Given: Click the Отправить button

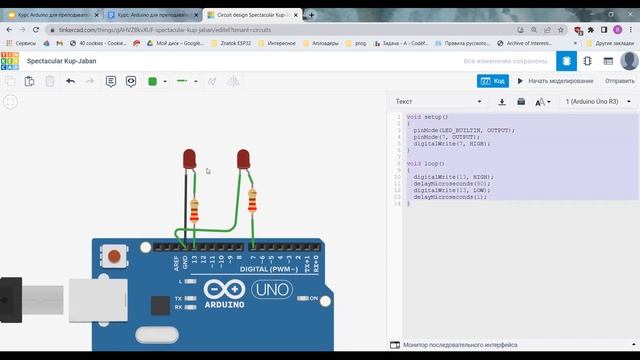Looking at the screenshot, I should 620,81.
